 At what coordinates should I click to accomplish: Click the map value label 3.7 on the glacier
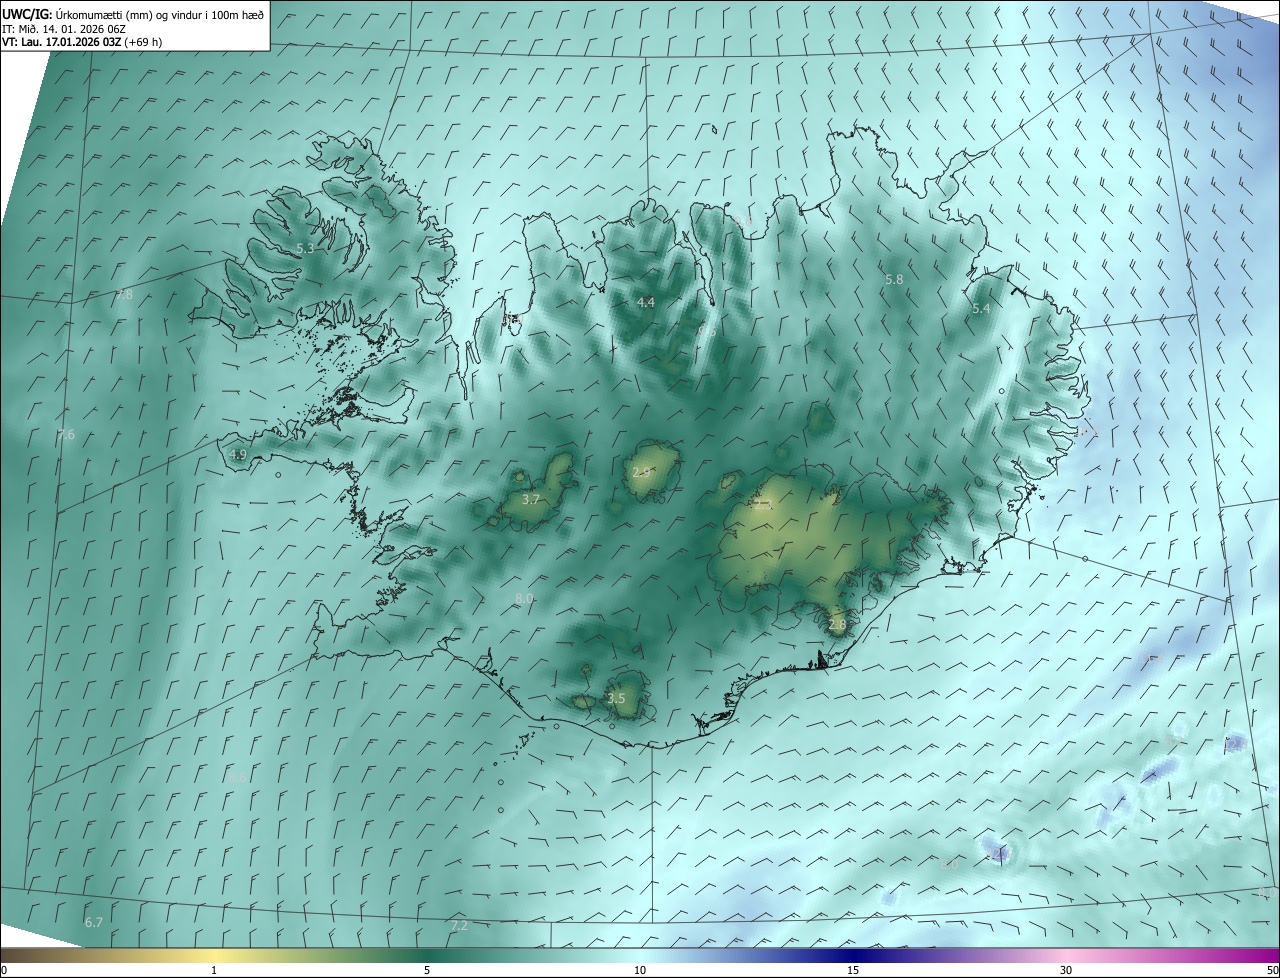531,499
